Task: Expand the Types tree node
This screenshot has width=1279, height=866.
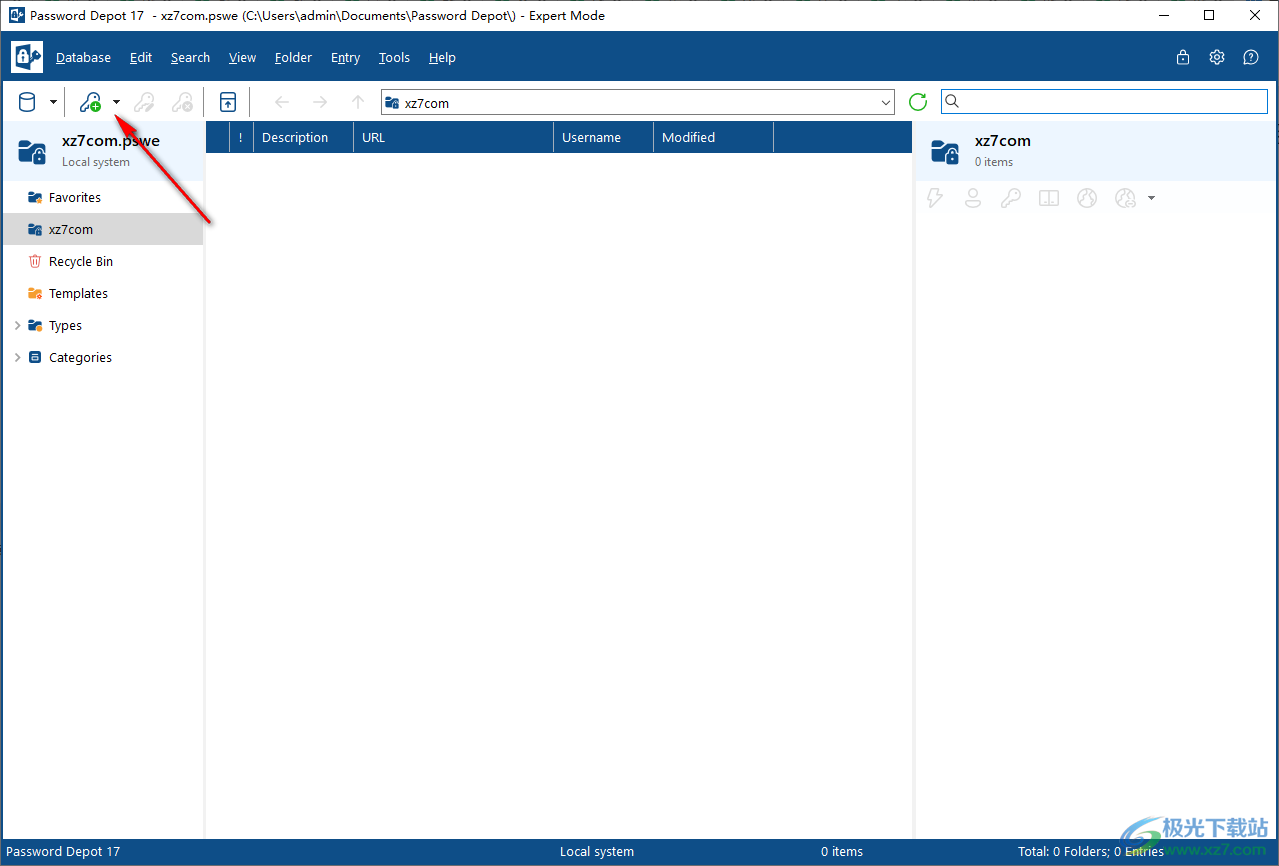Action: tap(17, 325)
